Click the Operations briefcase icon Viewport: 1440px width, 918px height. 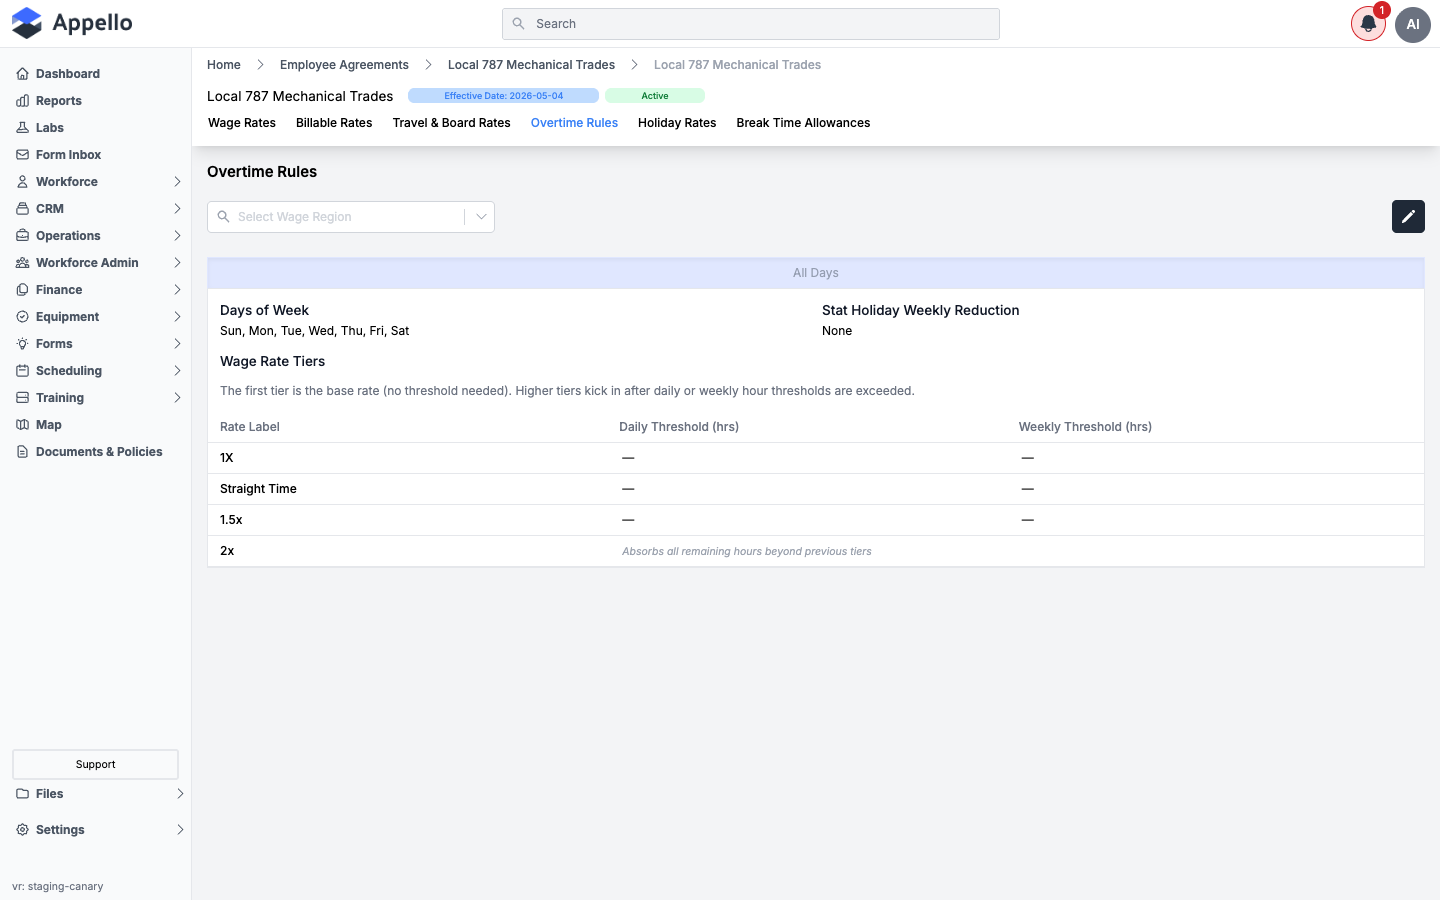(22, 236)
